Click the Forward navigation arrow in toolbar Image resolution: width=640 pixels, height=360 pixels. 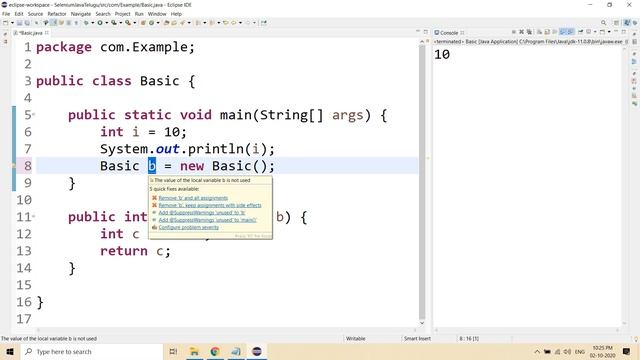248,23
